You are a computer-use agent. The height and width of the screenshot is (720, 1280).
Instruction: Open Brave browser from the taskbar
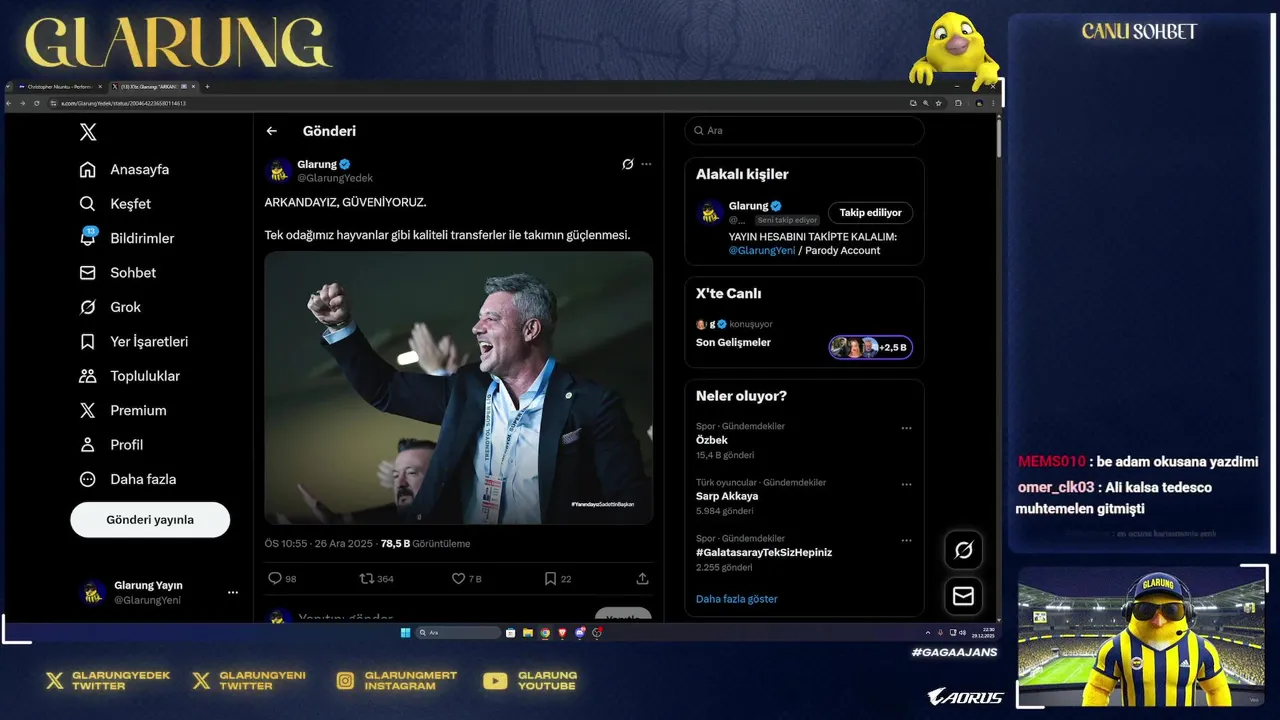562,633
